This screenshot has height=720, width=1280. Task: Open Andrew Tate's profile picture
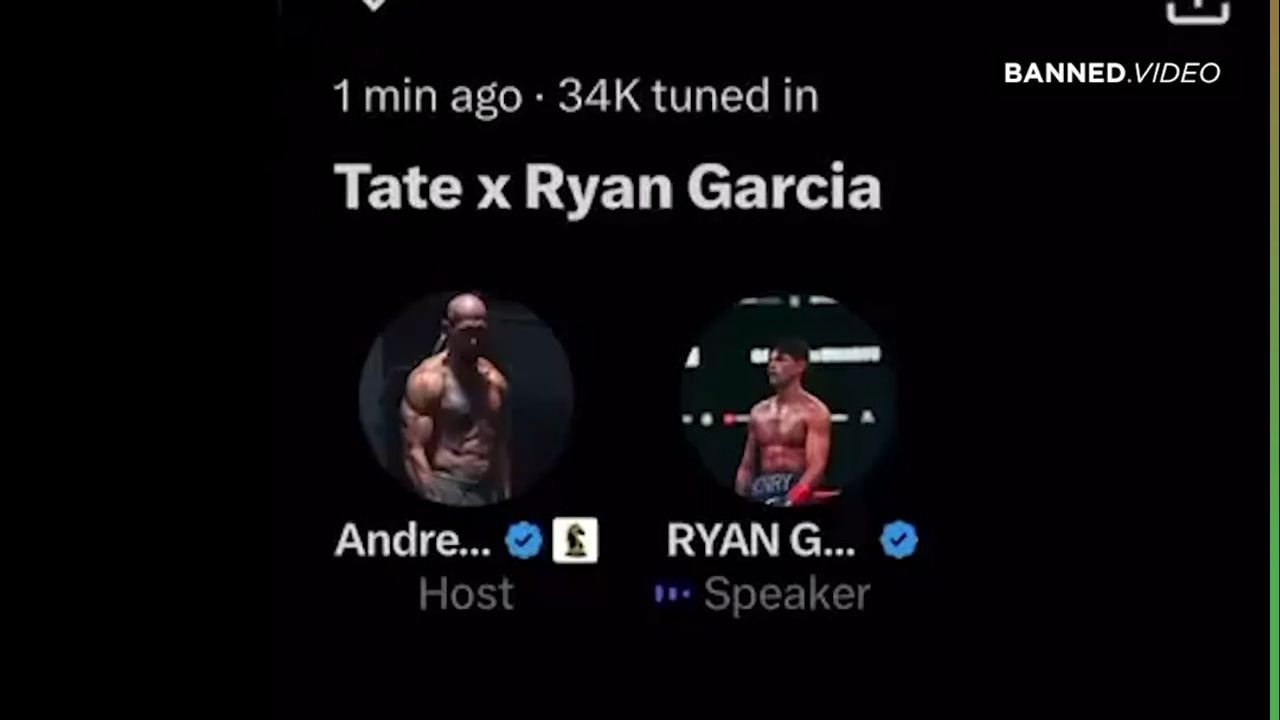point(465,398)
